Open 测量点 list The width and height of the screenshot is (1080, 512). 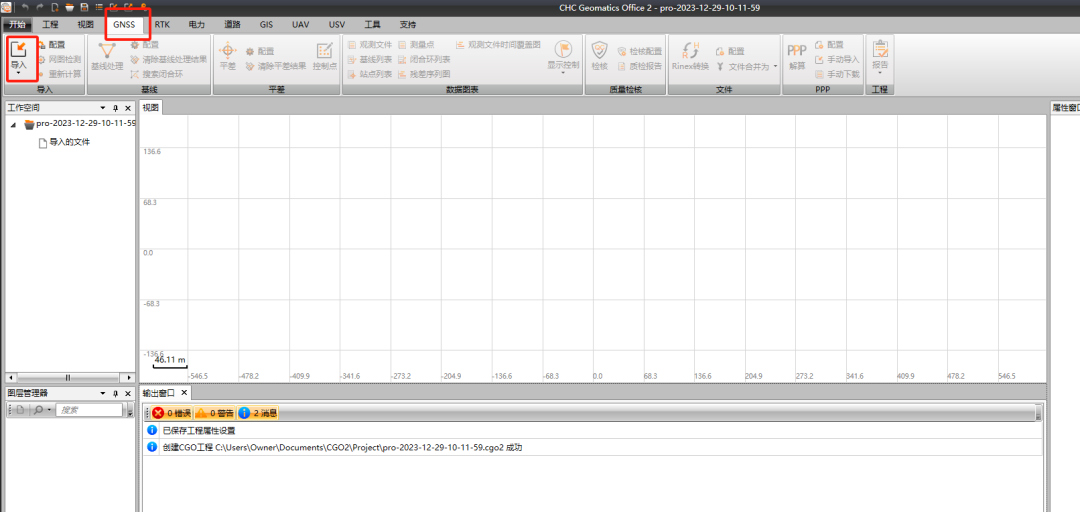pos(416,45)
